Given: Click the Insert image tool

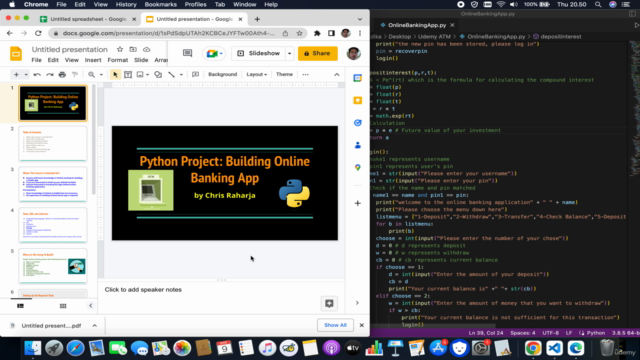Looking at the screenshot, I should [x=140, y=75].
